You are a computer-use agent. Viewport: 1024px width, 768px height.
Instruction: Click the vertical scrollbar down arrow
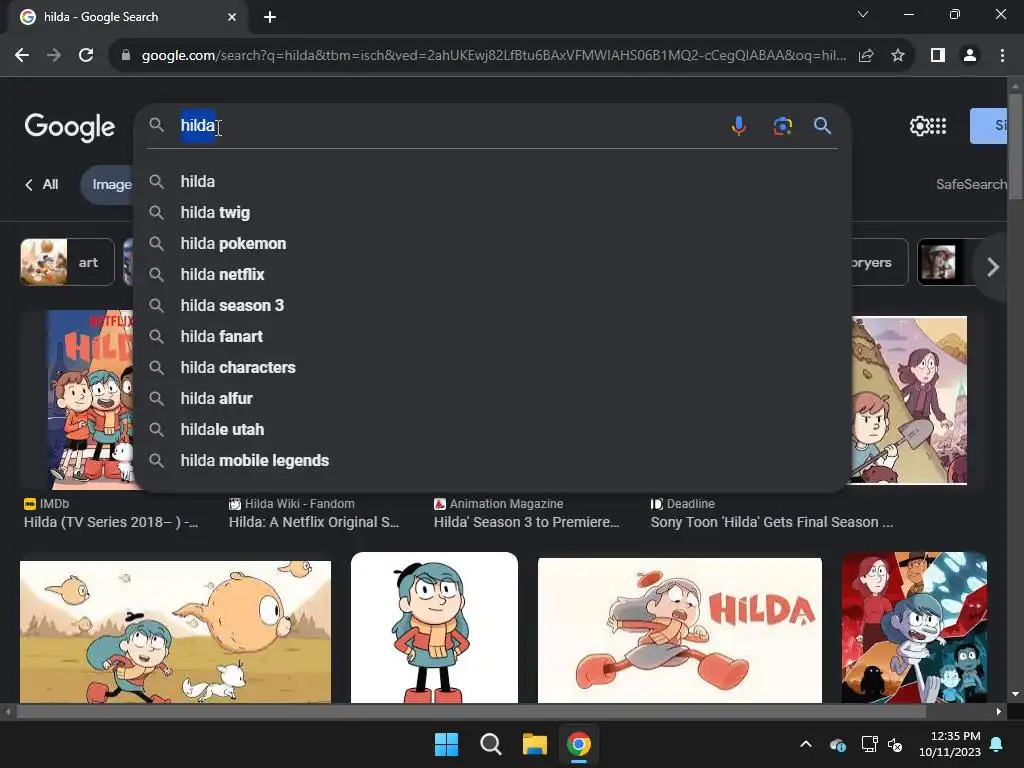pos(1015,694)
